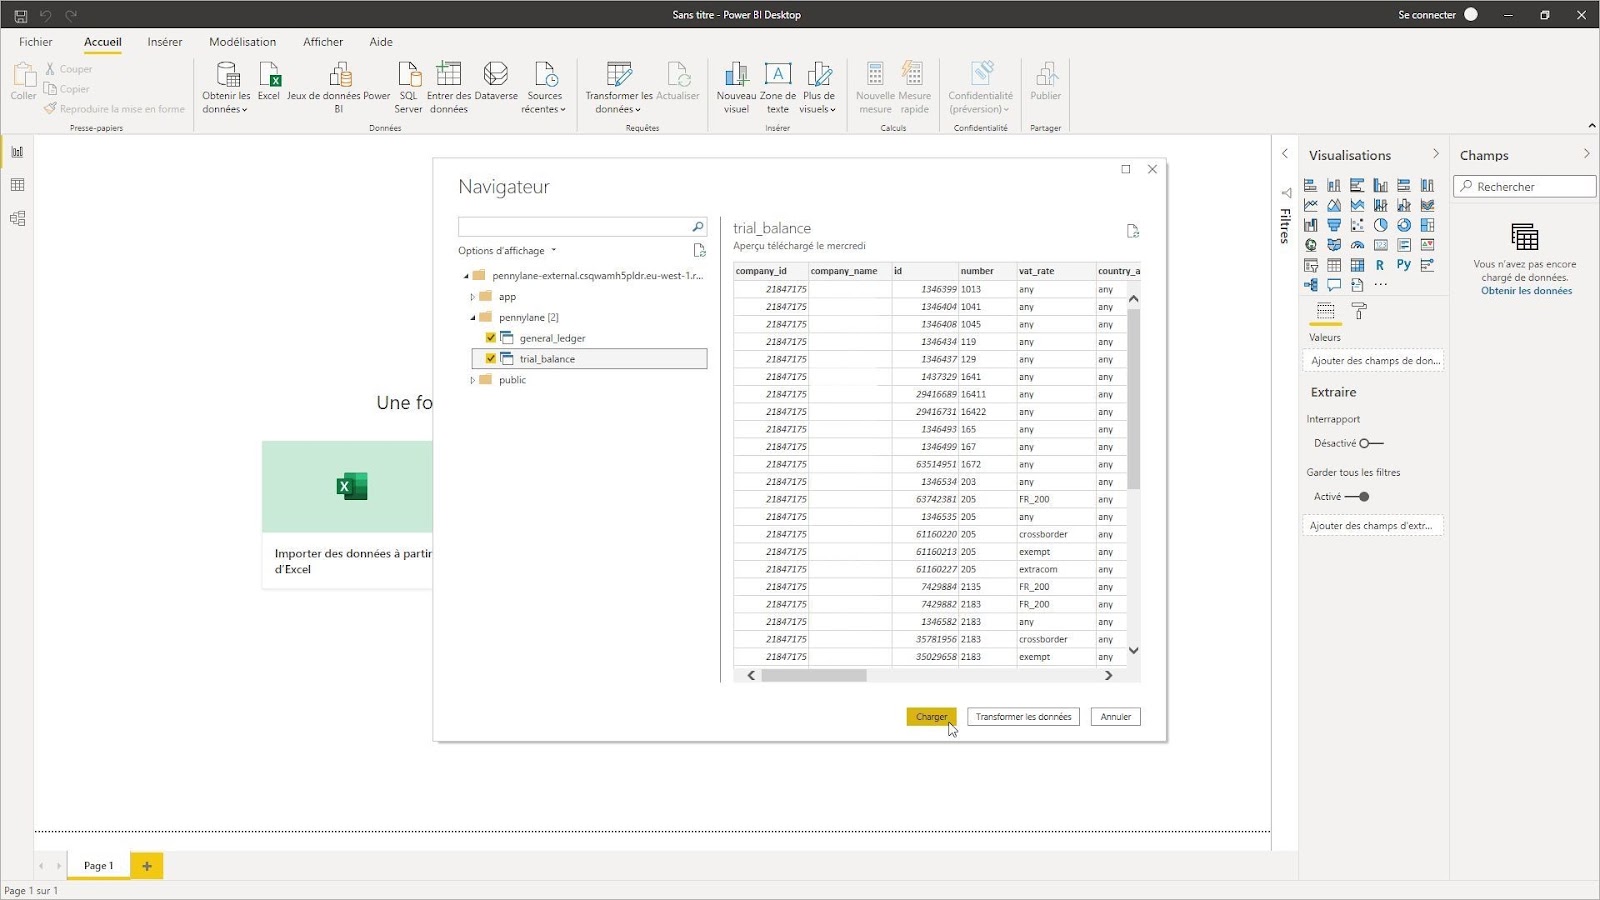Select the scatter chart visual
Screen dimensions: 1600x900
pos(1357,225)
